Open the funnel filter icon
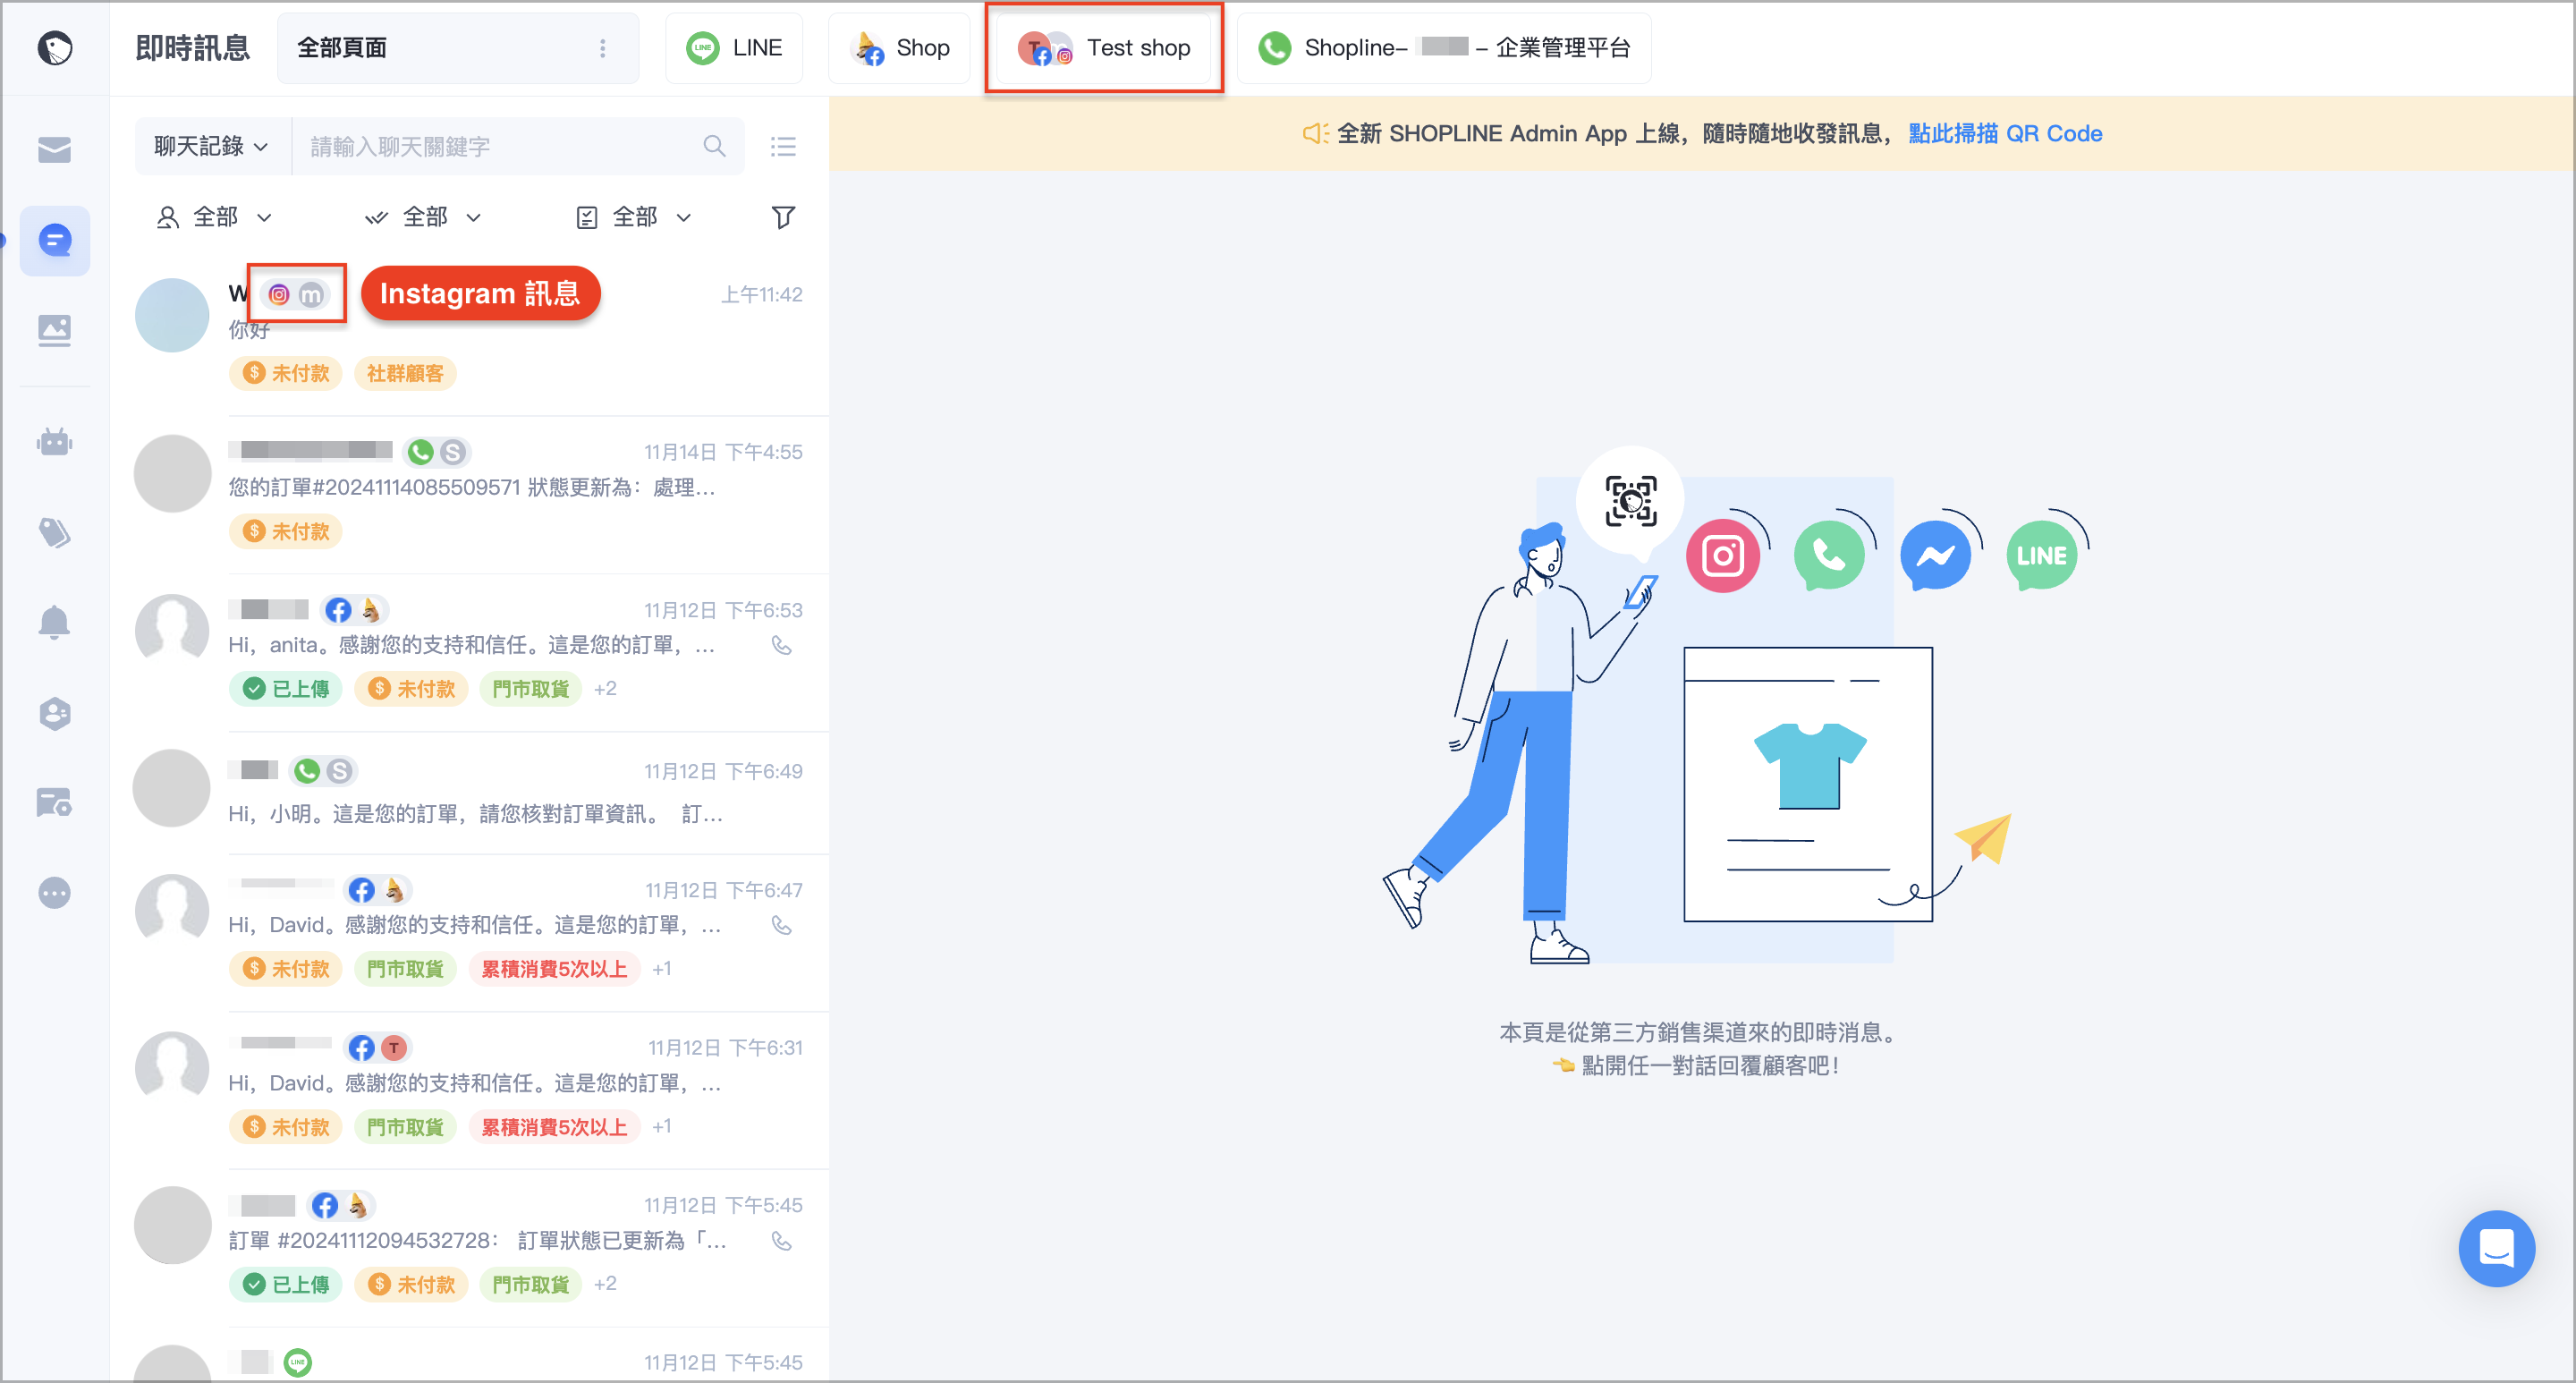This screenshot has width=2576, height=1383. [x=783, y=217]
